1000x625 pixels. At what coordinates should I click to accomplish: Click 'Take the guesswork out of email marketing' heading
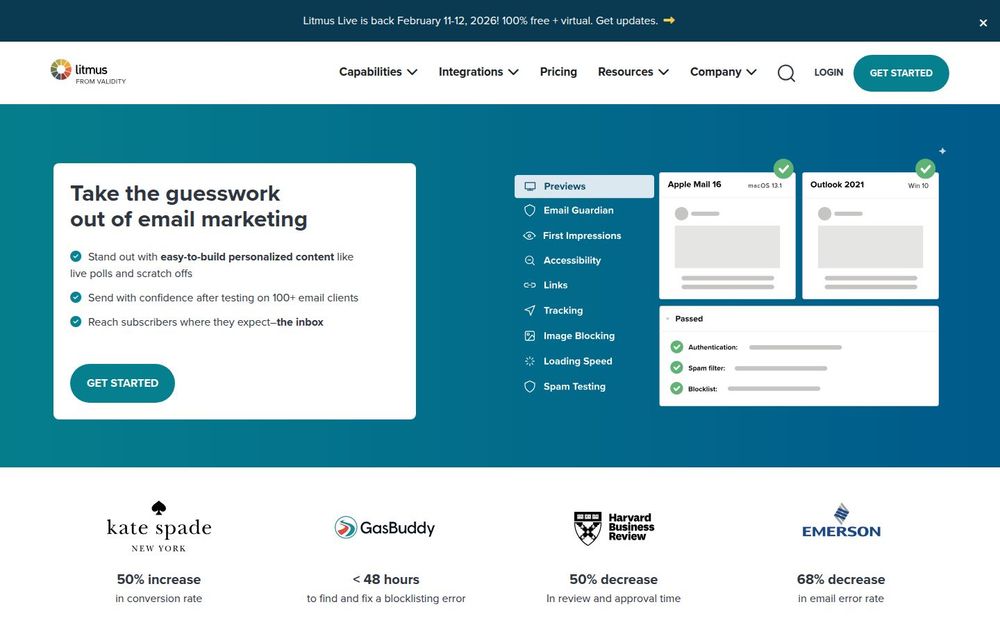[189, 206]
